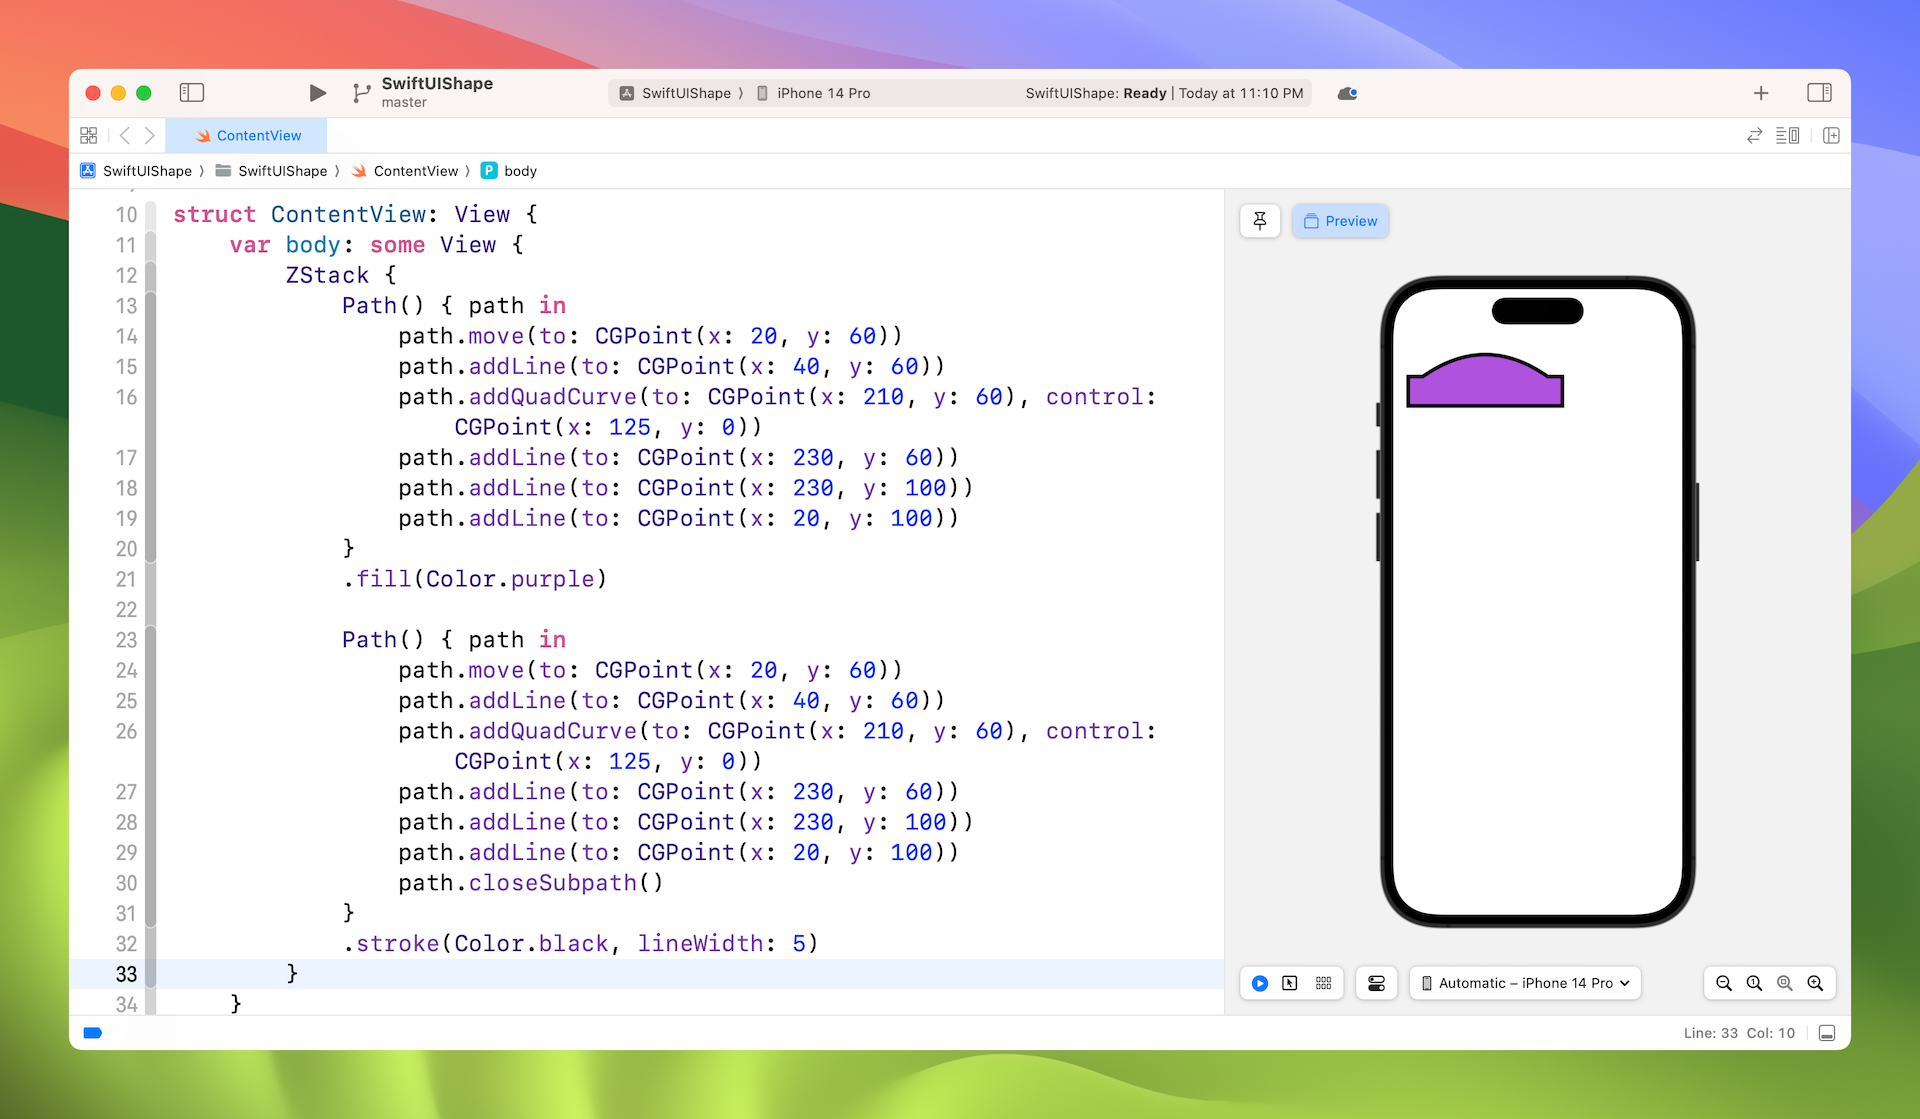Pin the preview

[x=1260, y=221]
